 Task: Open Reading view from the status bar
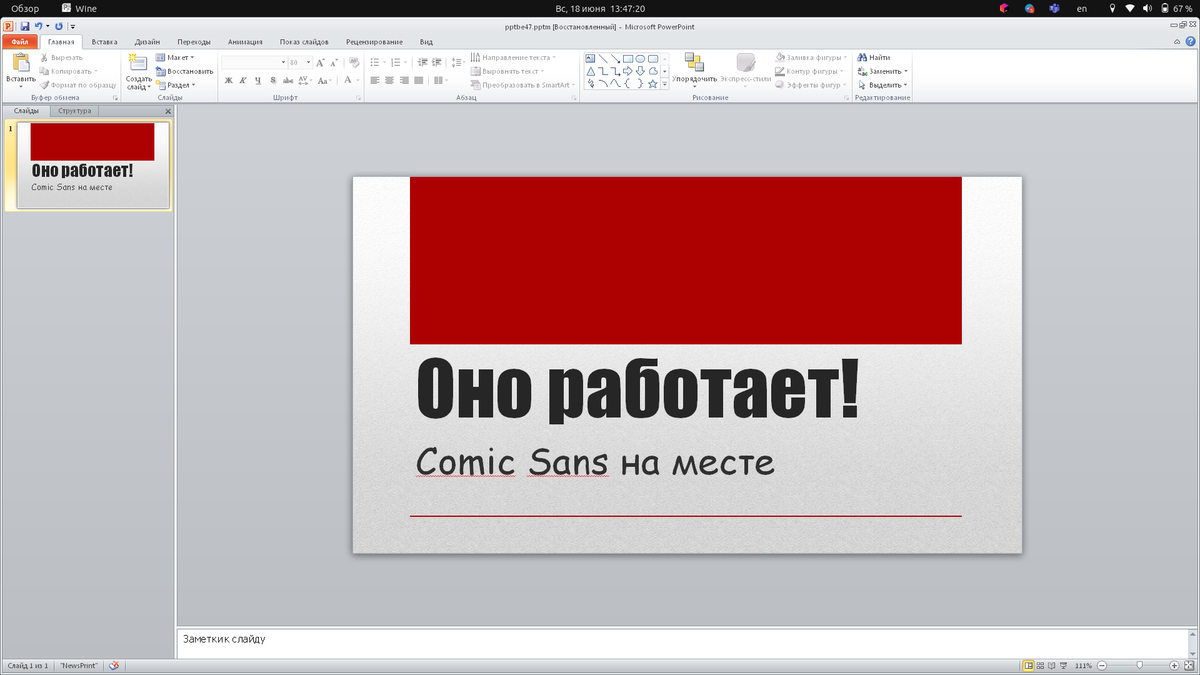1051,666
